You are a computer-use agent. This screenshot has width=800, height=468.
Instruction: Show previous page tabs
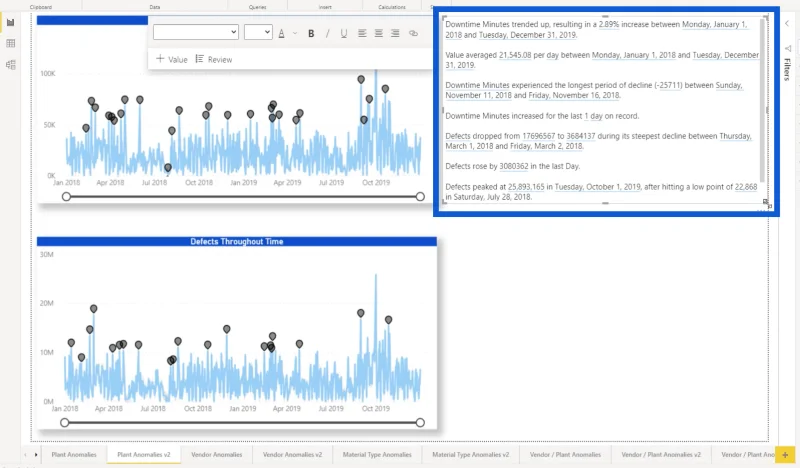click(26, 454)
